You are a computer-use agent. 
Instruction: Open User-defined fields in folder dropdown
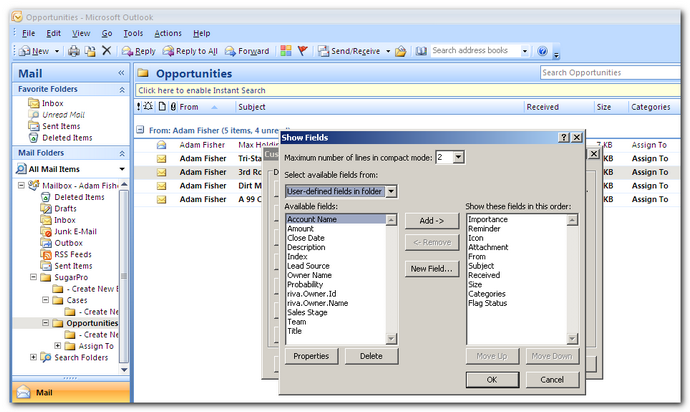[391, 191]
